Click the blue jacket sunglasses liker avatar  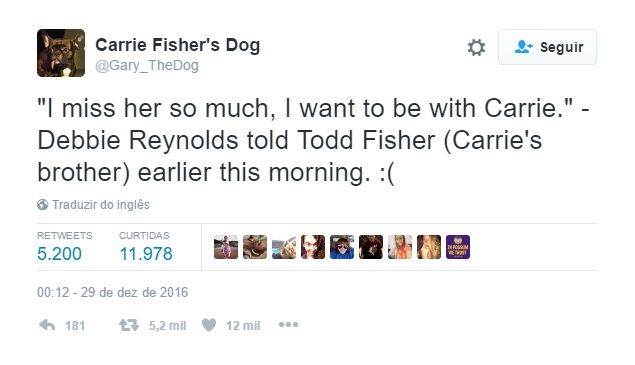(x=342, y=247)
